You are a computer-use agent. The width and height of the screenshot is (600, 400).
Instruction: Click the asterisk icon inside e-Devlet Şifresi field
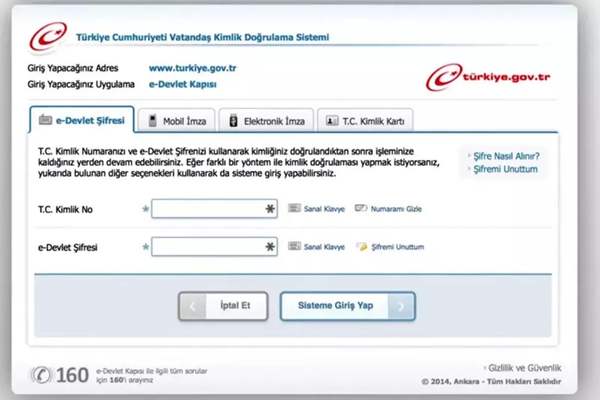270,247
